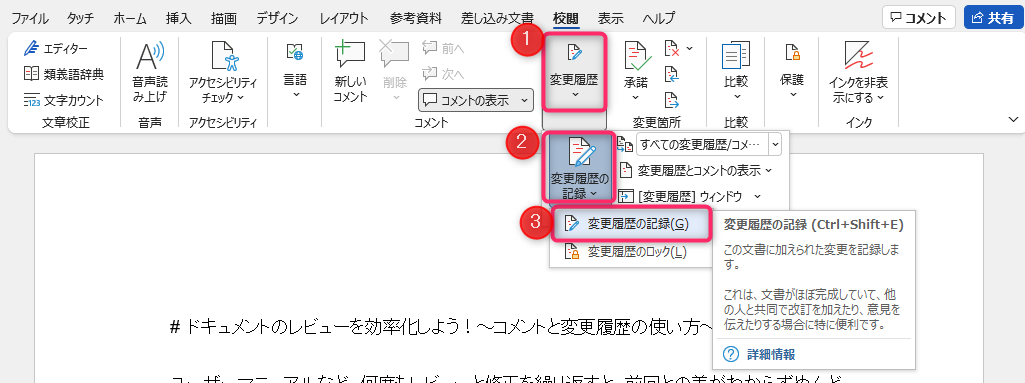
Task: Collapse the ribbon with the chevron
Action: pyautogui.click(x=1014, y=119)
